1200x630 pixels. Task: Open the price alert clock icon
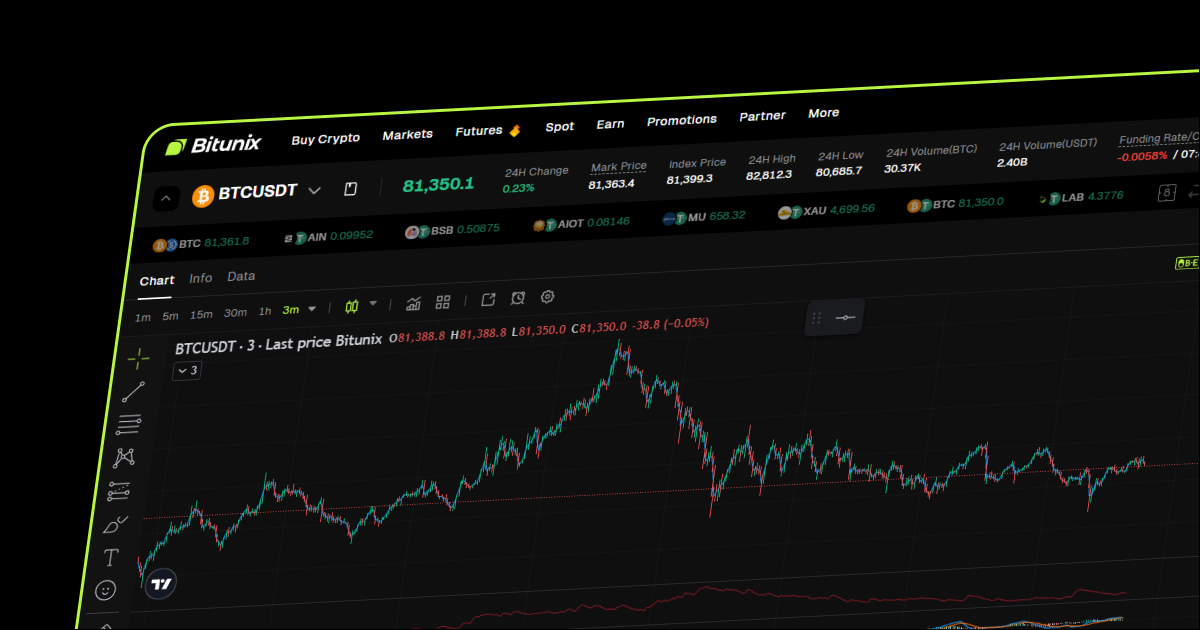click(x=518, y=298)
